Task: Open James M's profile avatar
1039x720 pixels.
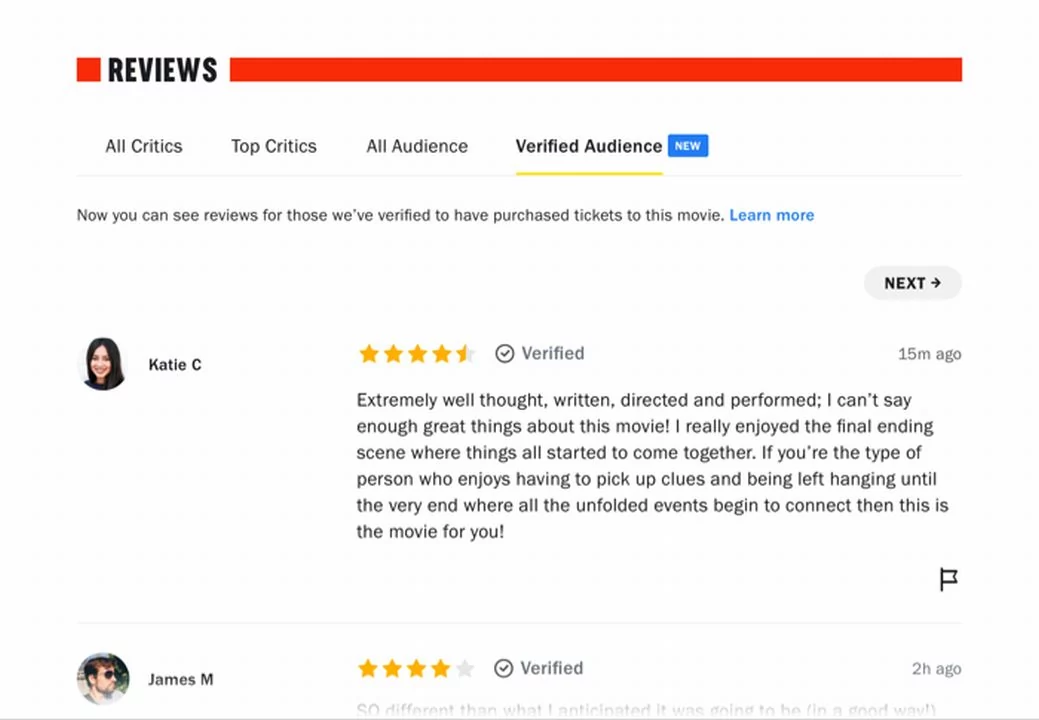Action: pos(103,678)
